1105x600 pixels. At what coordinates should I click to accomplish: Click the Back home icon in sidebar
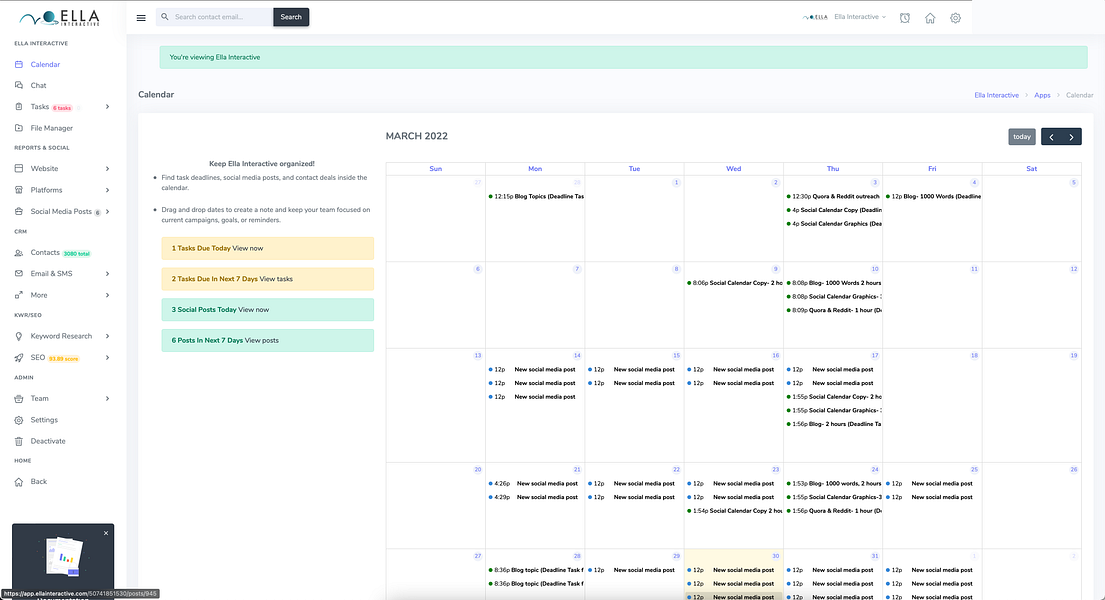pyautogui.click(x=19, y=482)
